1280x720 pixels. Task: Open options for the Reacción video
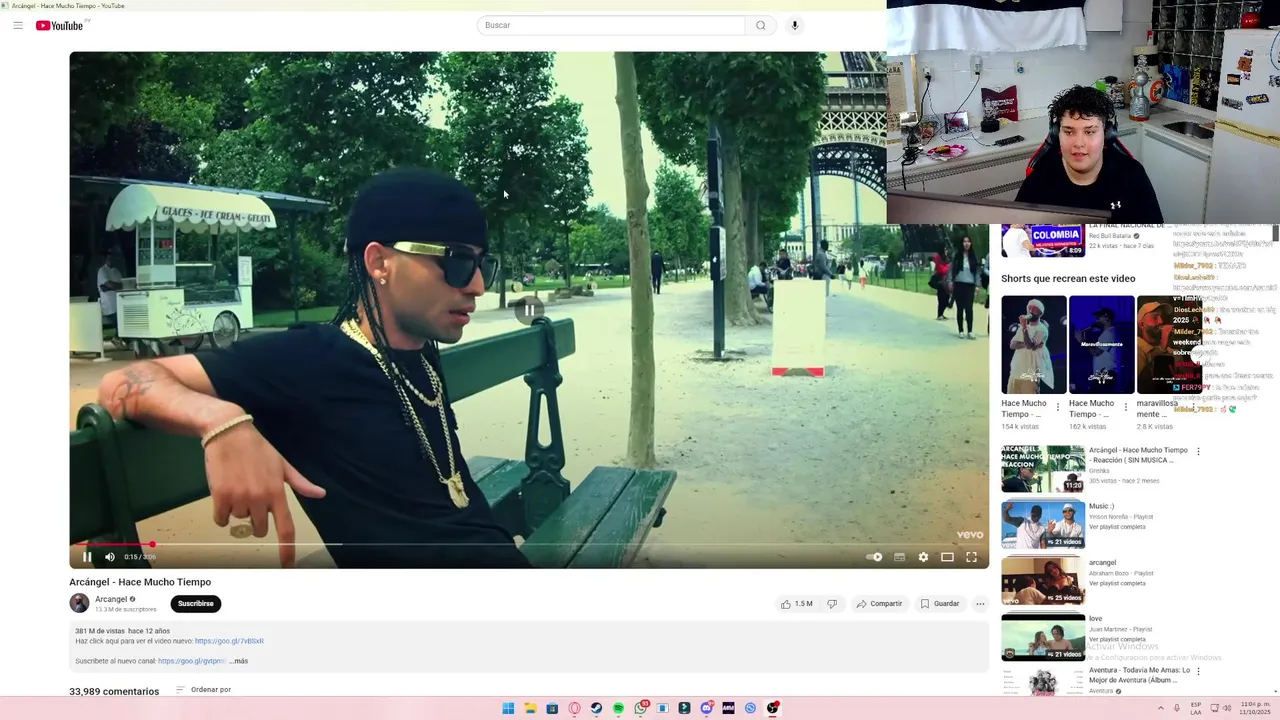click(x=1198, y=451)
